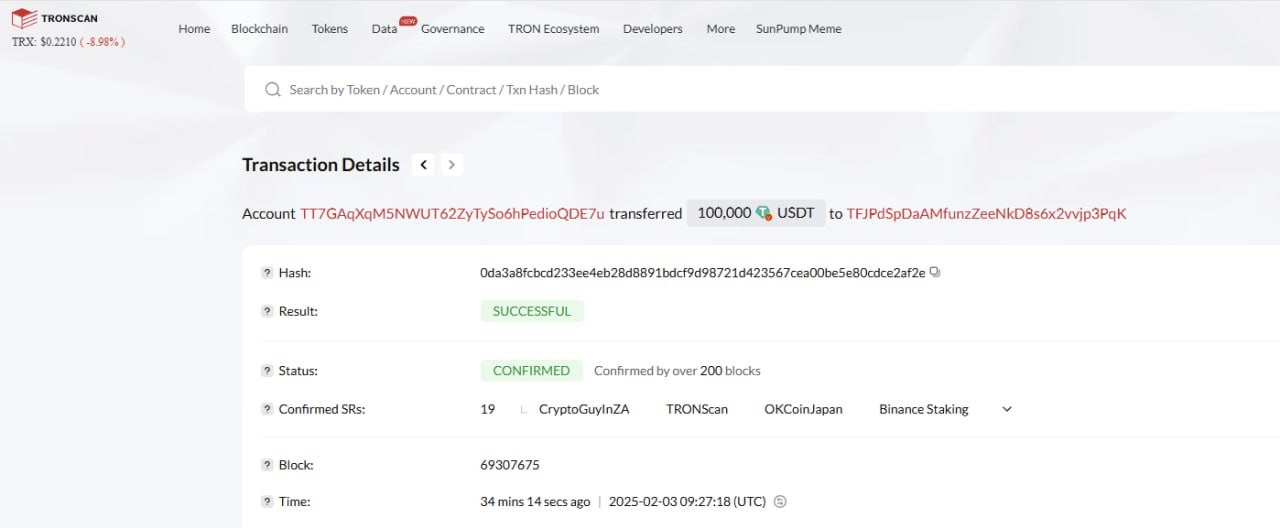This screenshot has width=1280, height=528.
Task: Go to previous transaction arrow
Action: 424,165
